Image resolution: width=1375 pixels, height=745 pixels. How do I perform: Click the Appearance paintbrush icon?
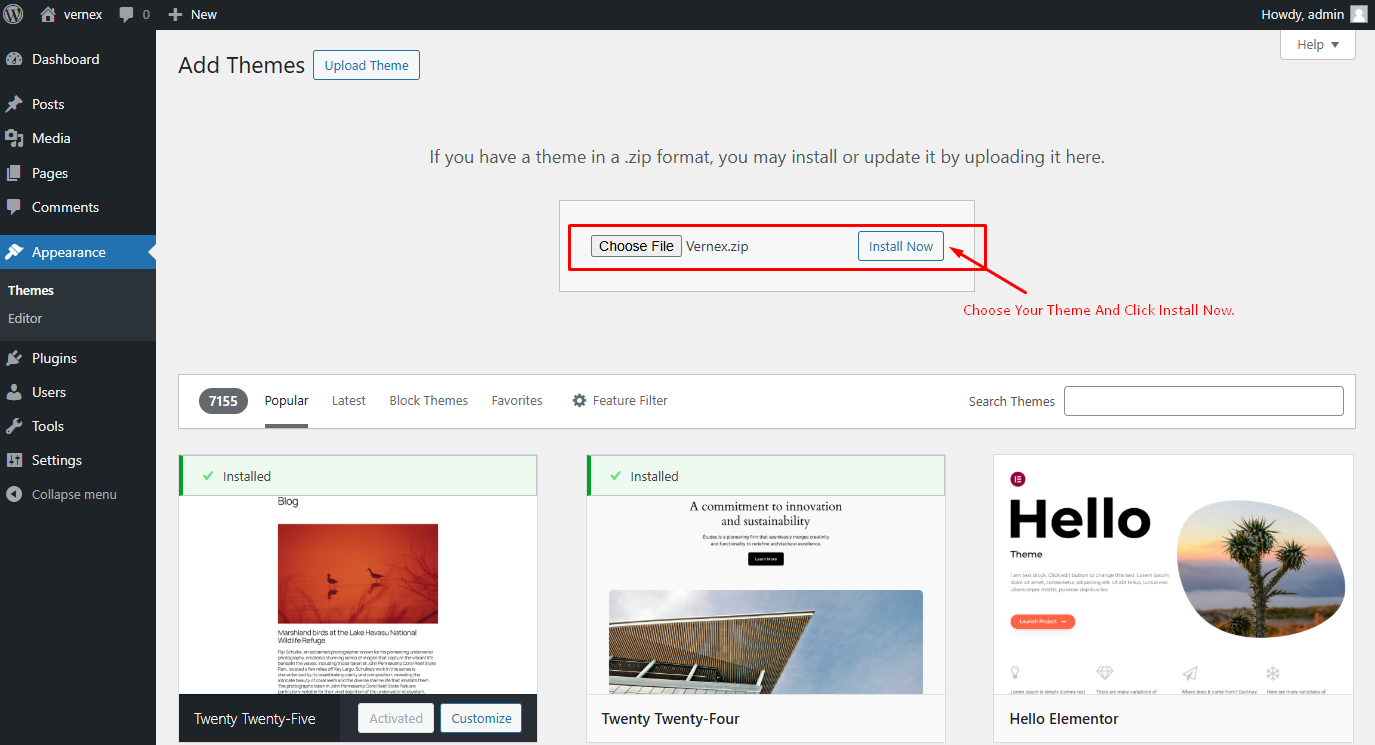(14, 252)
